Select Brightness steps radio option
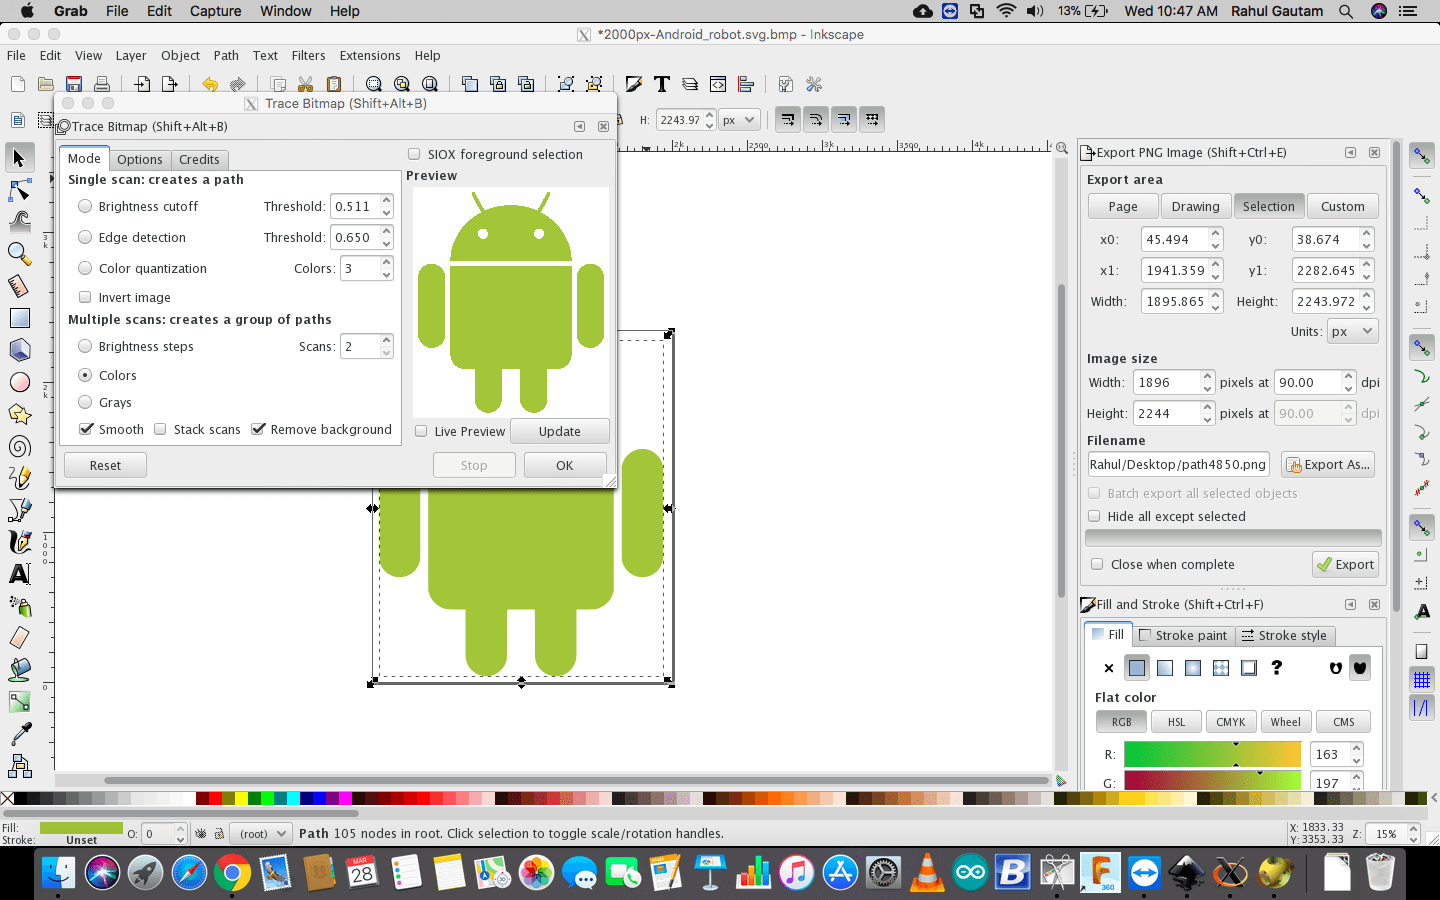 point(85,346)
